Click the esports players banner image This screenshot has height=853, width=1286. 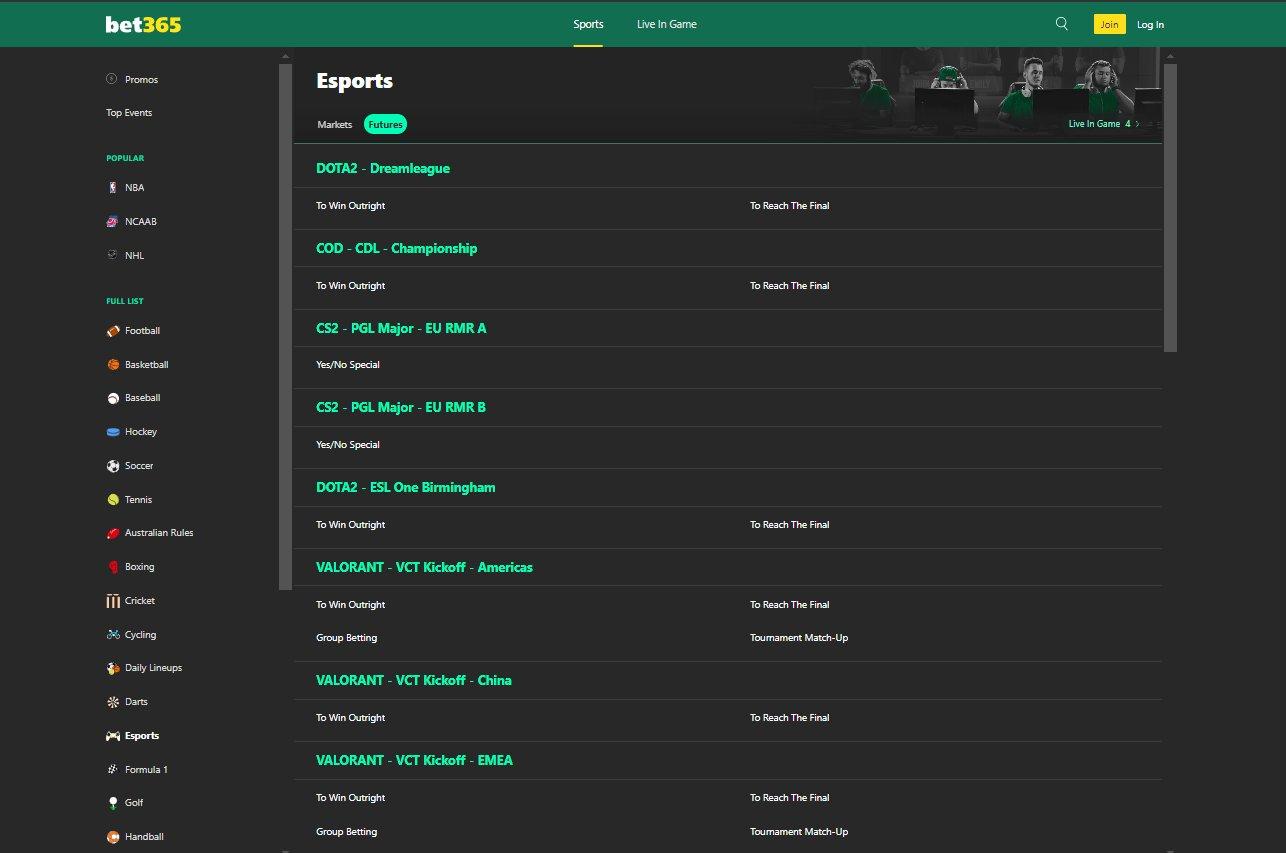click(988, 95)
